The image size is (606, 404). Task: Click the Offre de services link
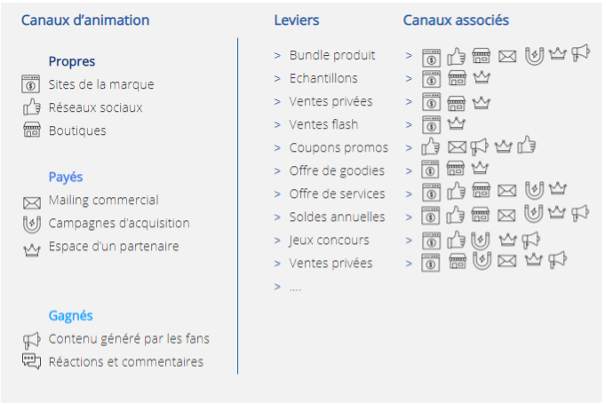(337, 194)
